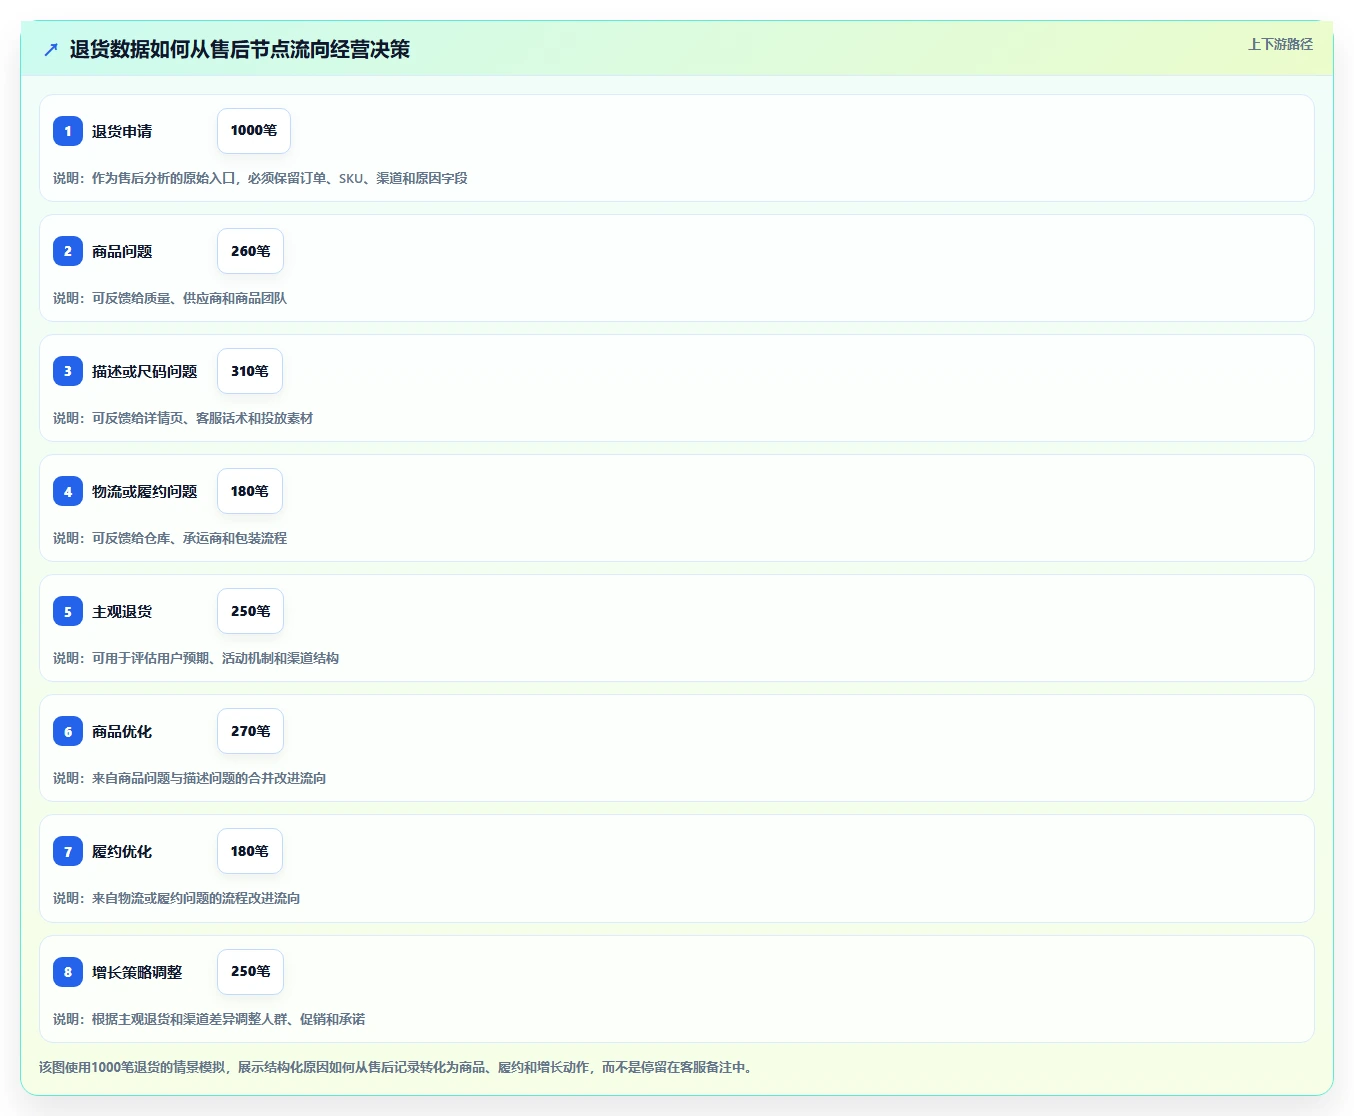Click the title 退货数据如何从售后节点流向经营决策
The image size is (1354, 1116).
(240, 49)
